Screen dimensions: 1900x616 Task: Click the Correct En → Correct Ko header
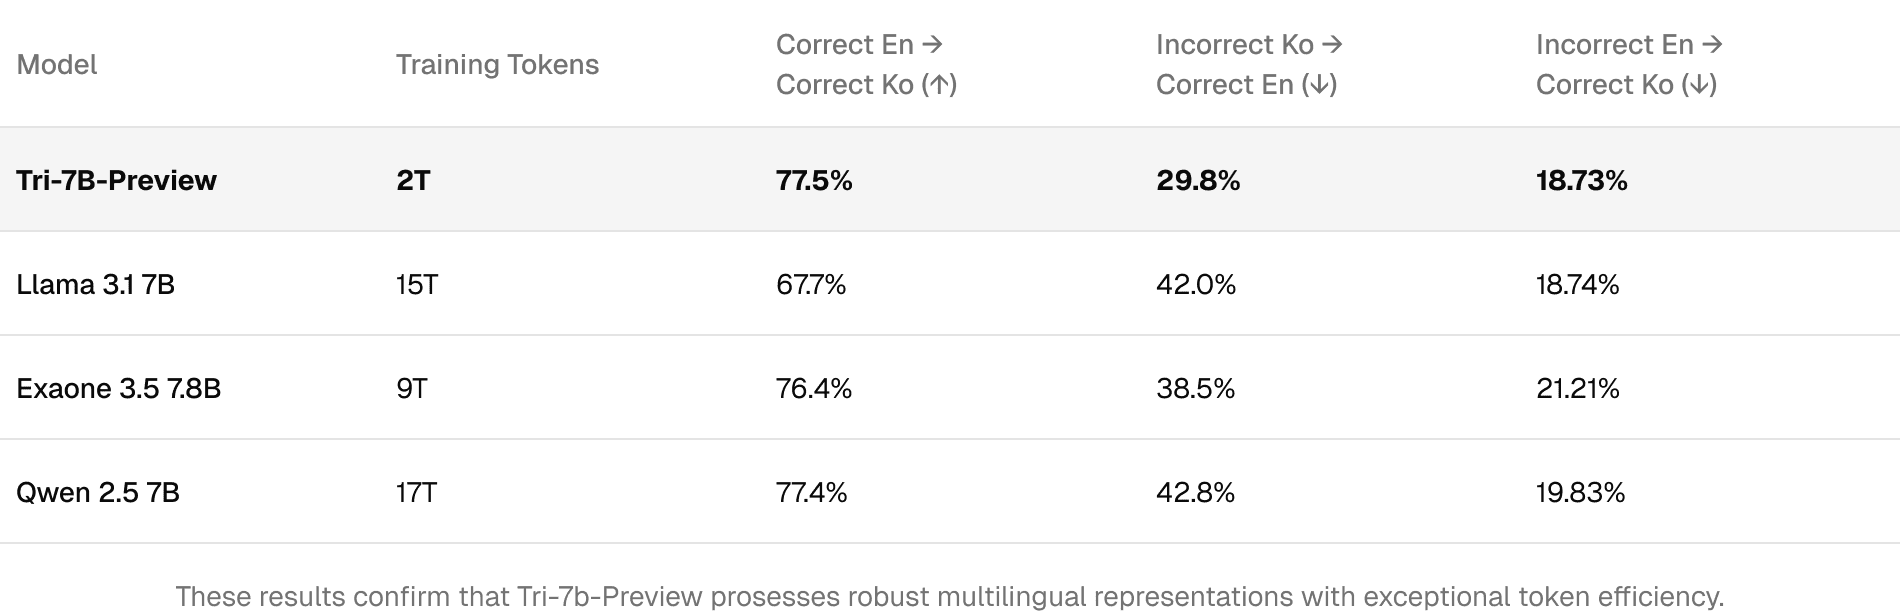coord(866,65)
